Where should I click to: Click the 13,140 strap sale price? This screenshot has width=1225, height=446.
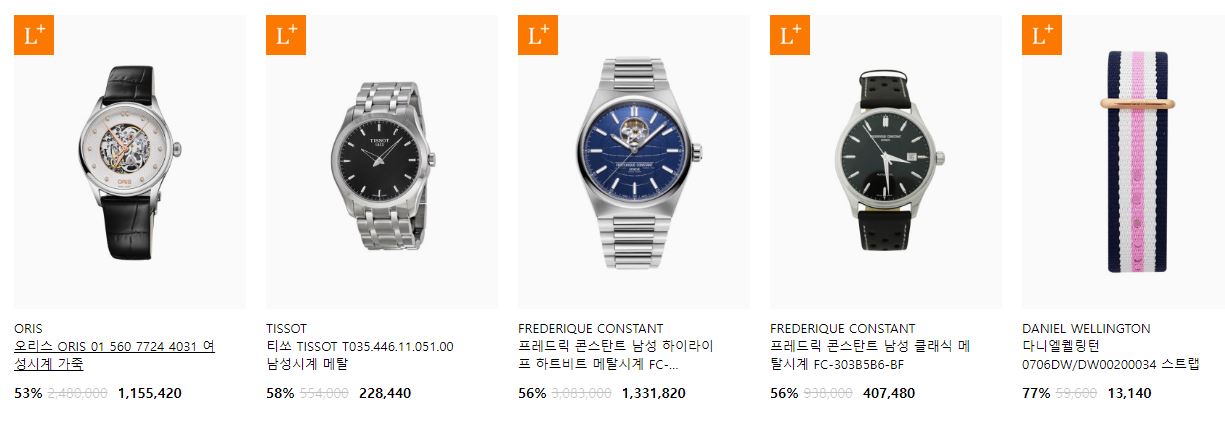click(x=1129, y=393)
